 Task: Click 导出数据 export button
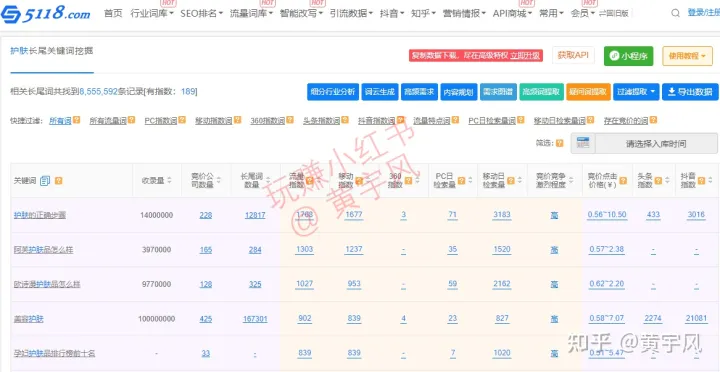point(690,92)
